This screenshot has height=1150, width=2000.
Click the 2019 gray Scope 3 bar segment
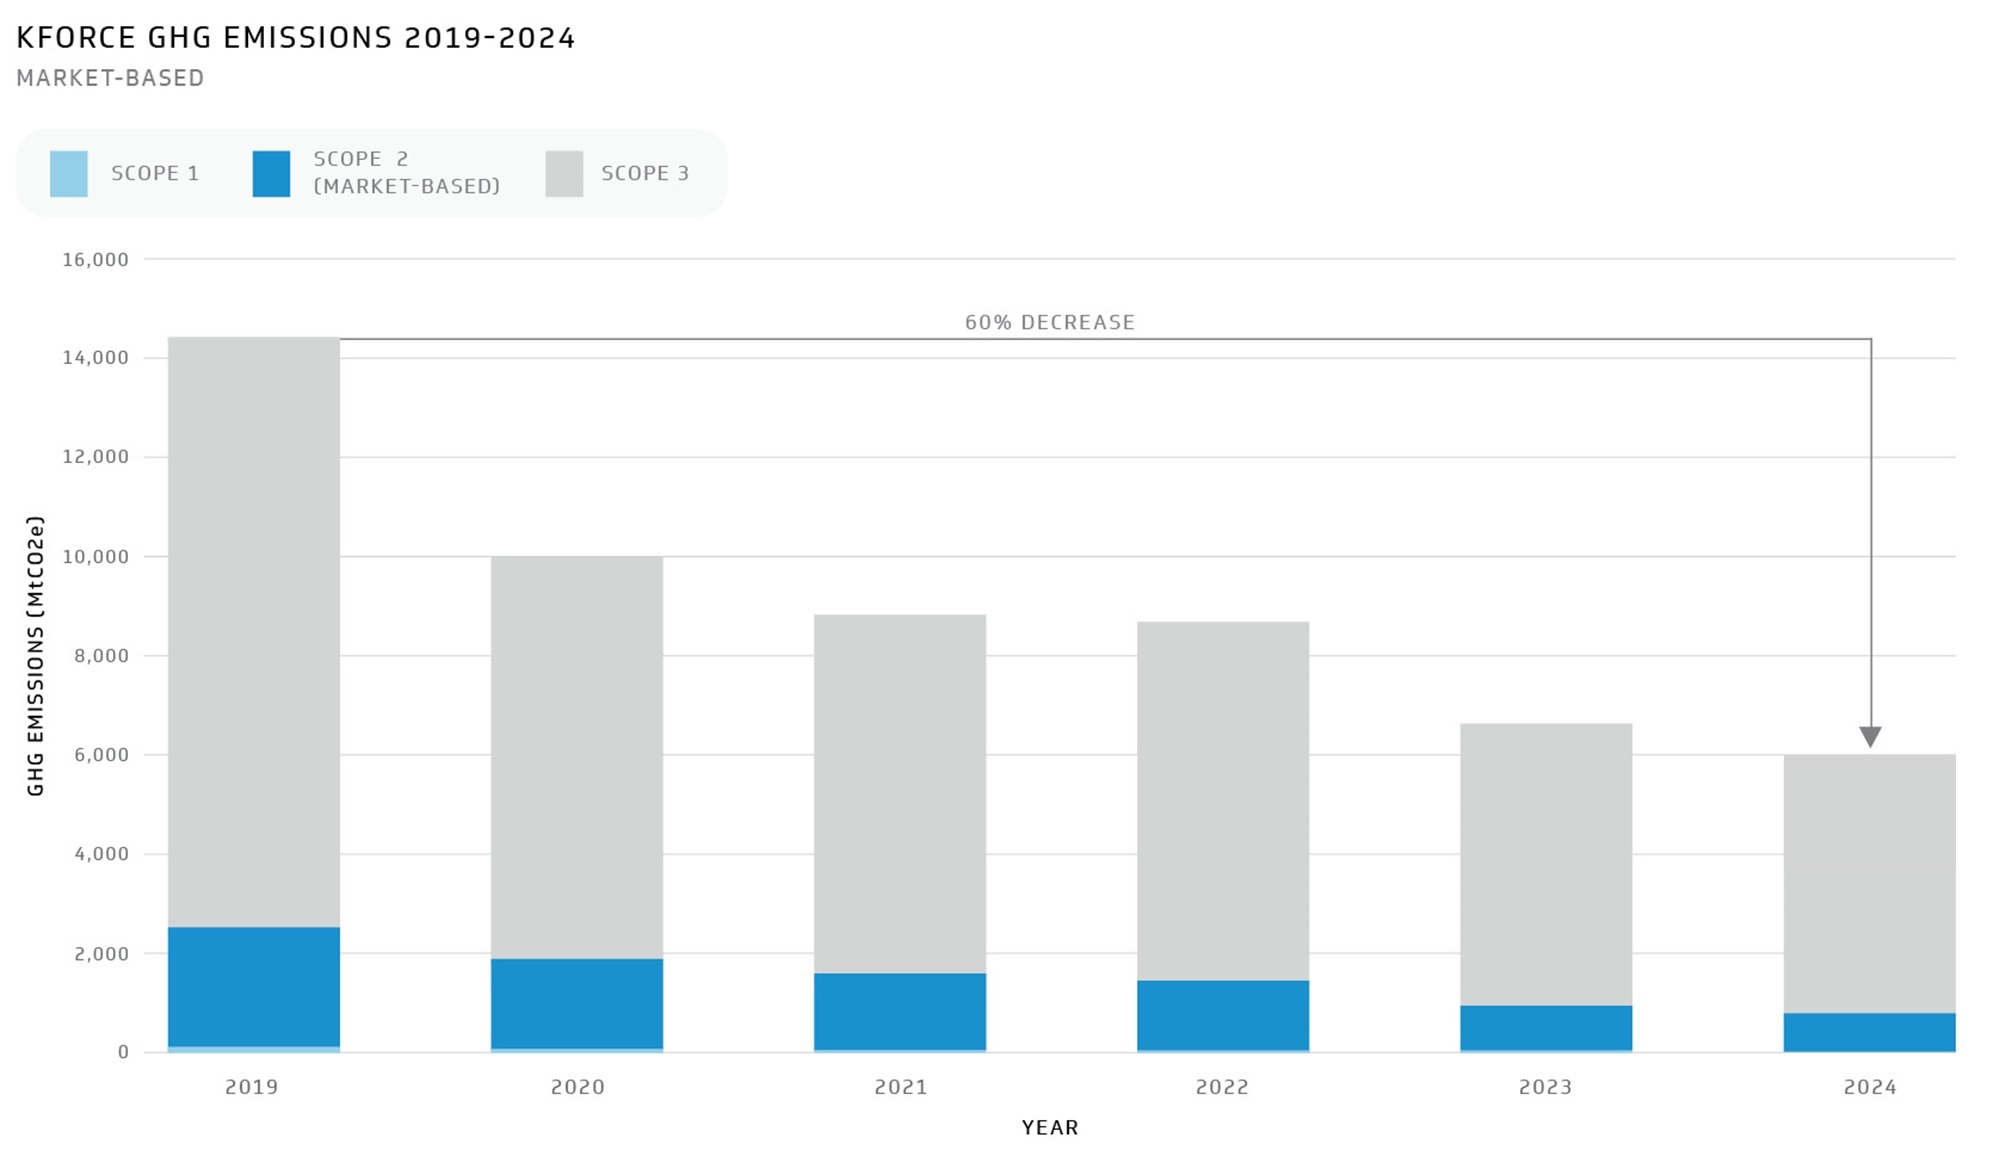point(254,630)
